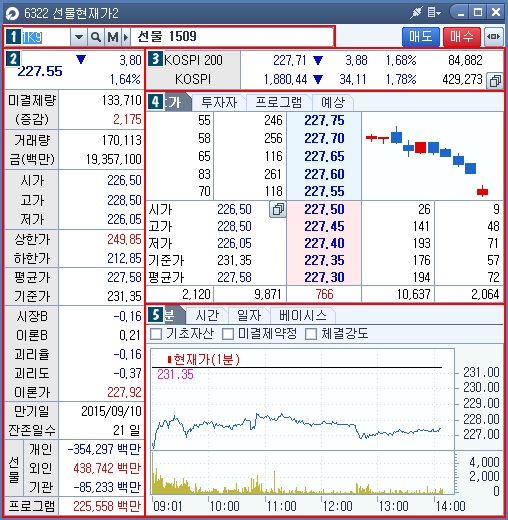Click the red candlestick in mini chart

click(420, 147)
